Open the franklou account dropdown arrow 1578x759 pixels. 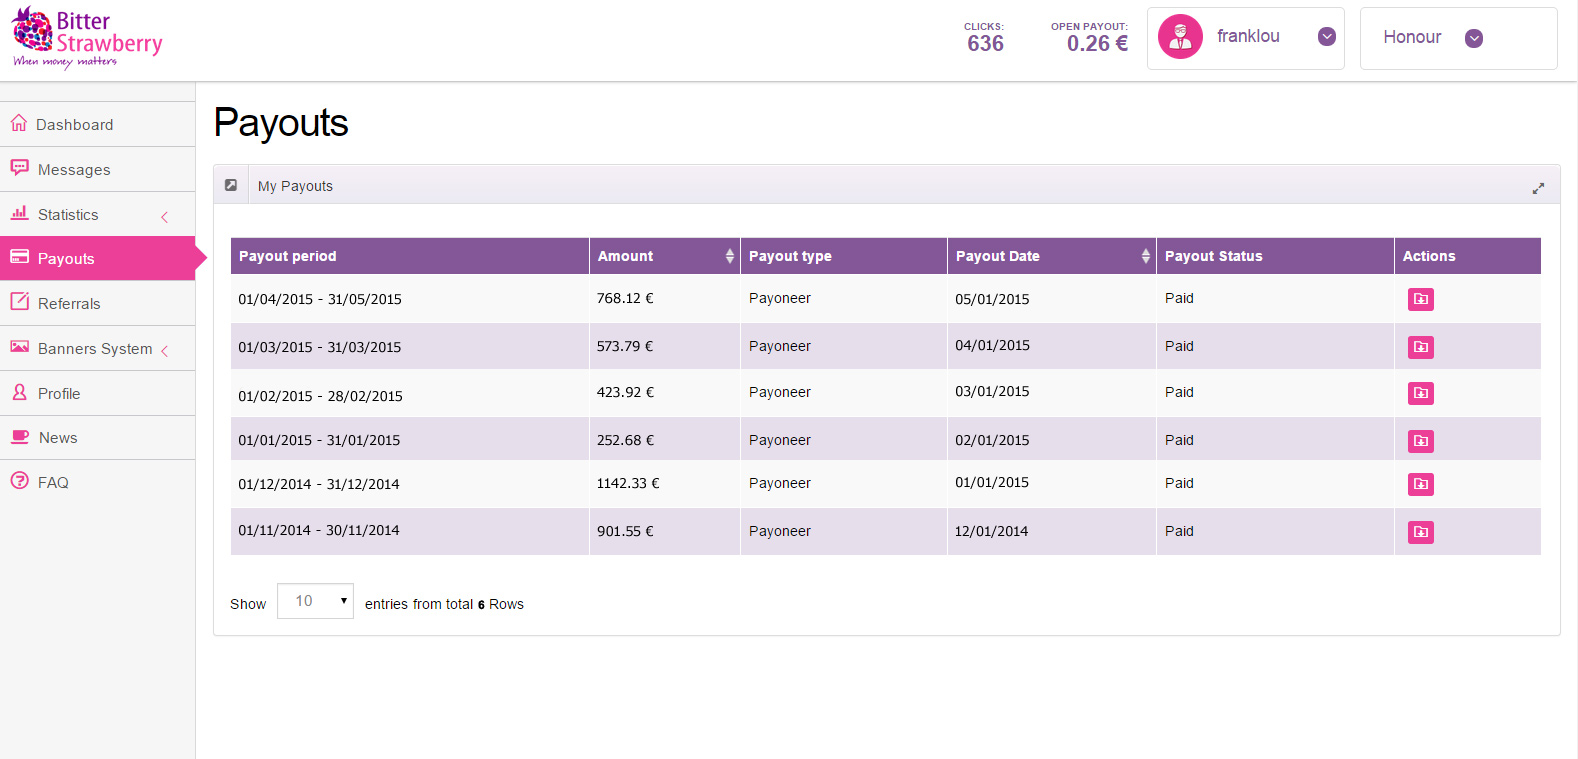(x=1327, y=37)
